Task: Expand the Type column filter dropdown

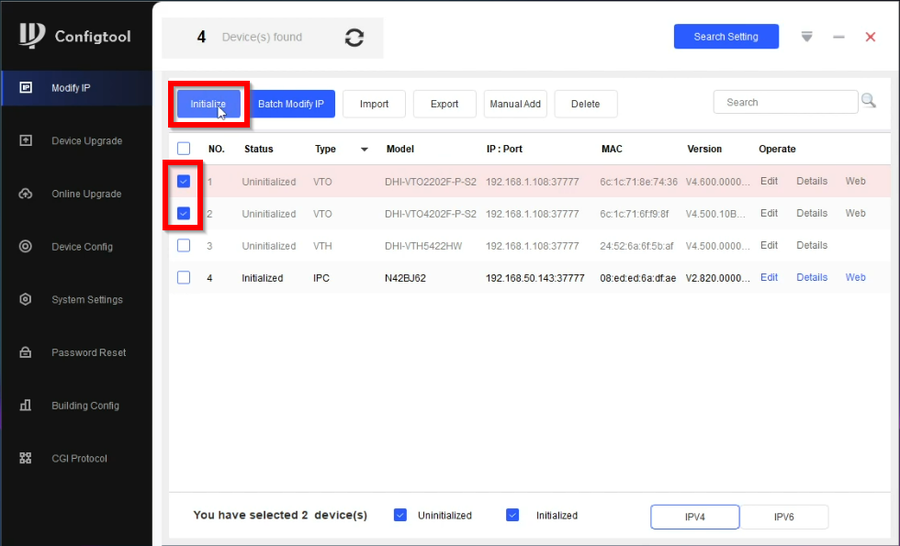Action: (x=364, y=150)
